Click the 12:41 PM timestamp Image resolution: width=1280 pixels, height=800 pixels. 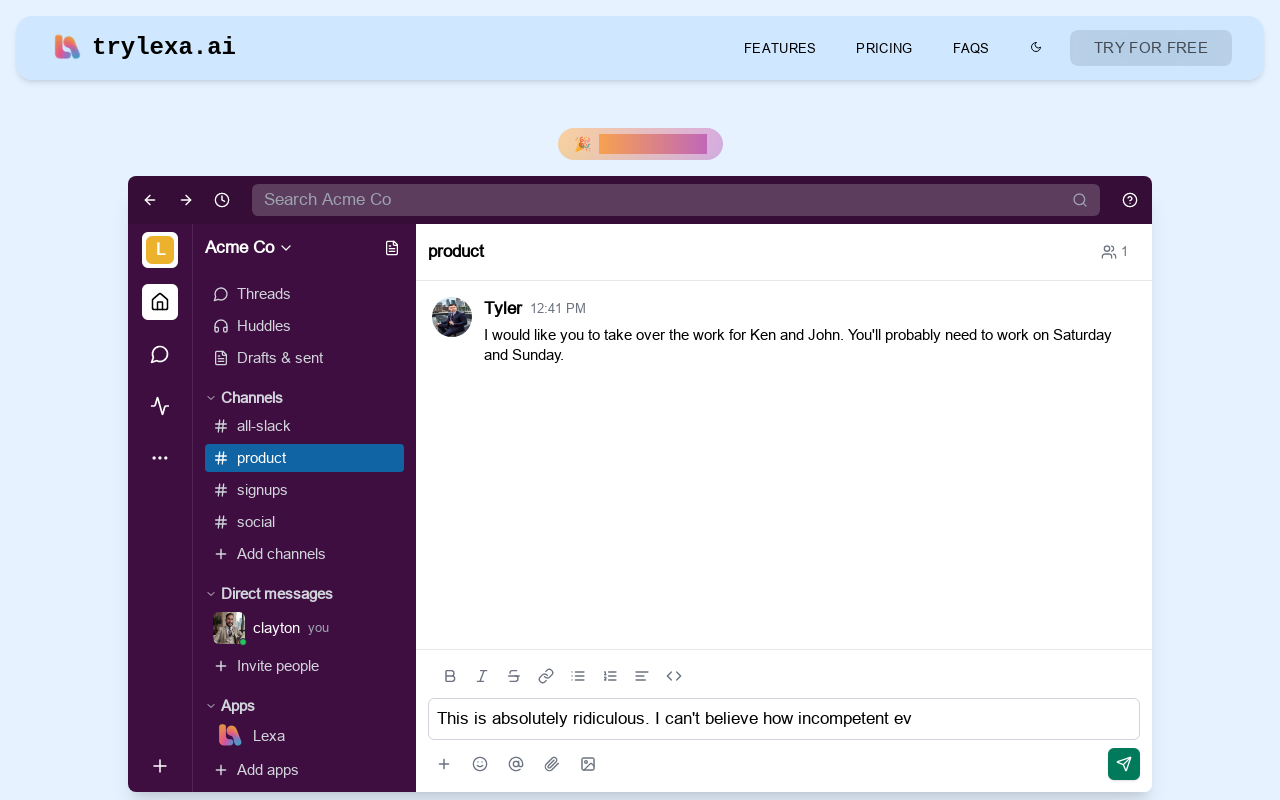point(558,309)
